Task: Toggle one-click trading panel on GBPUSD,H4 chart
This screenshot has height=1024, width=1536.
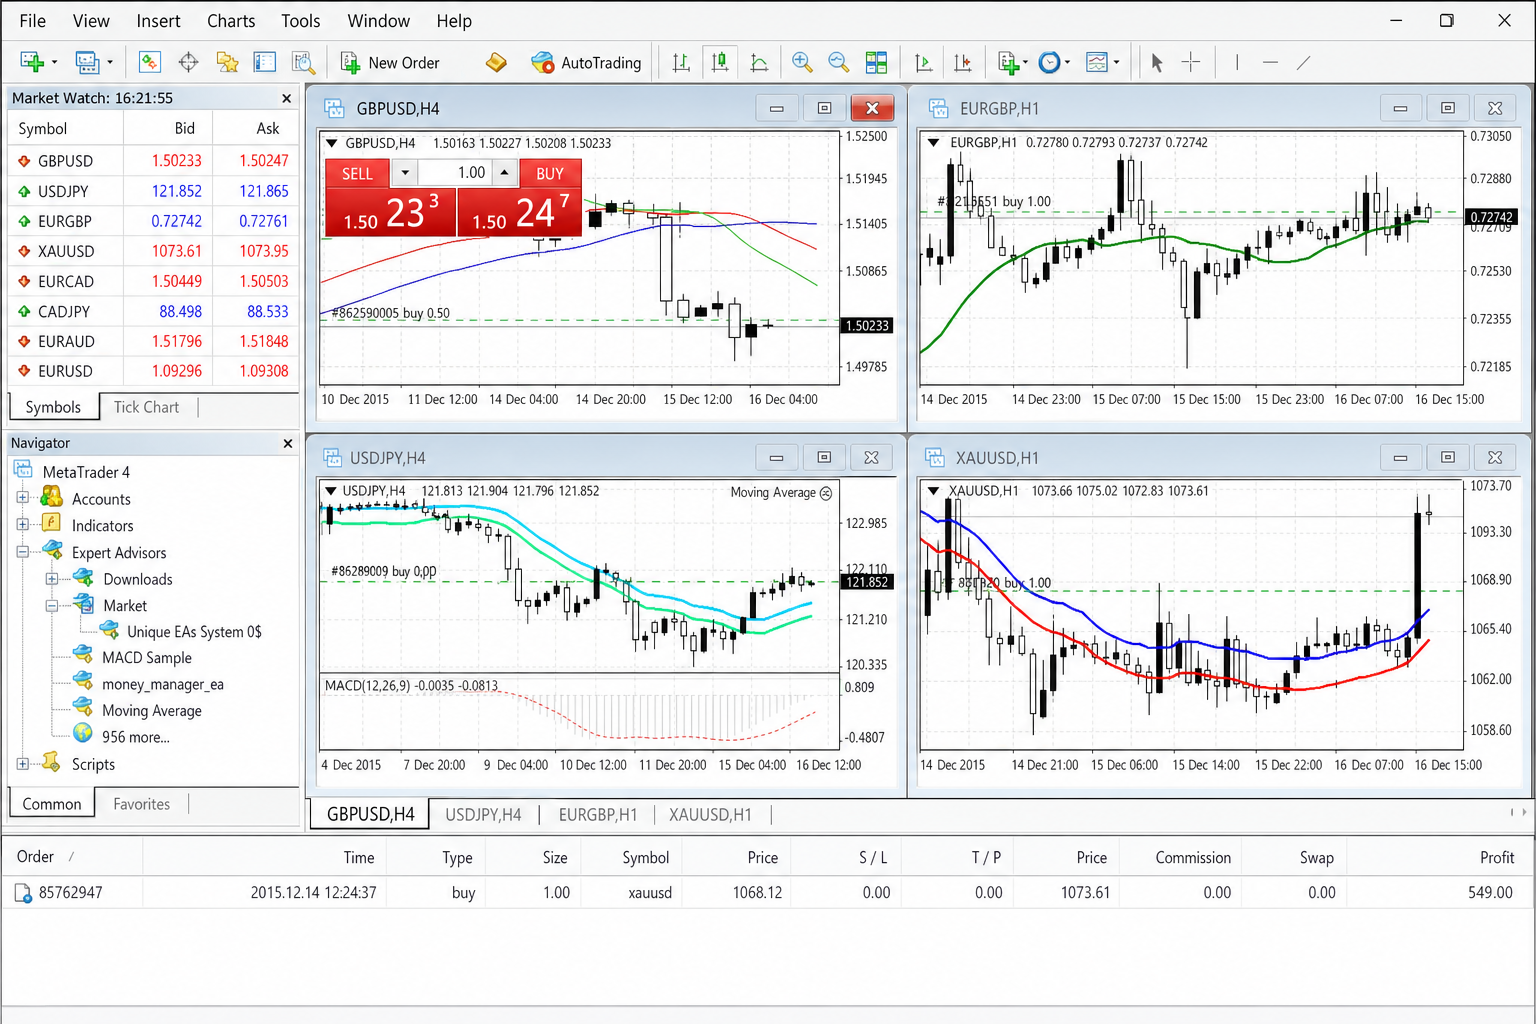Action: tap(332, 143)
